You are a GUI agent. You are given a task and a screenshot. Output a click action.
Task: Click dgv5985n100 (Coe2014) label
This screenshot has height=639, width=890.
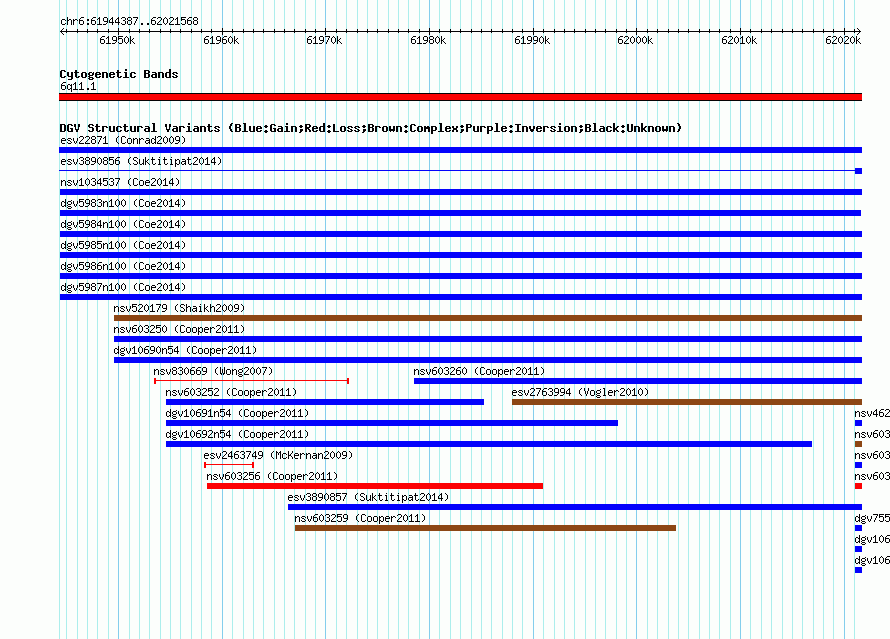[123, 245]
